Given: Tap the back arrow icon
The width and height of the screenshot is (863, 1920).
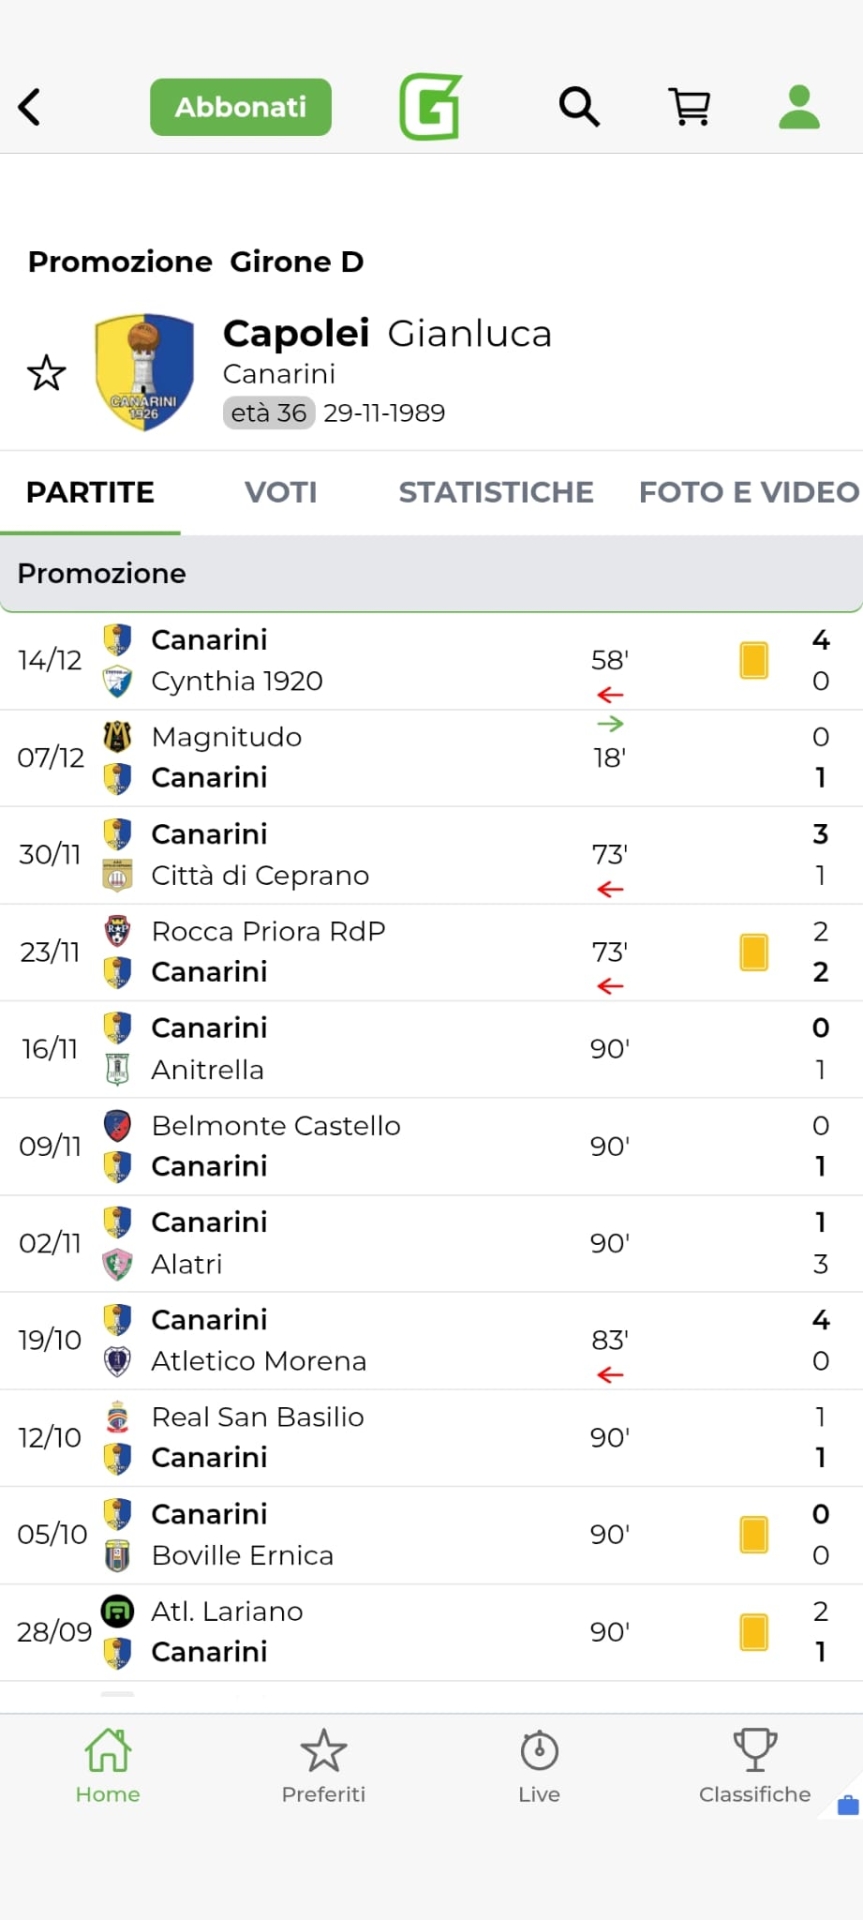Looking at the screenshot, I should click(30, 107).
